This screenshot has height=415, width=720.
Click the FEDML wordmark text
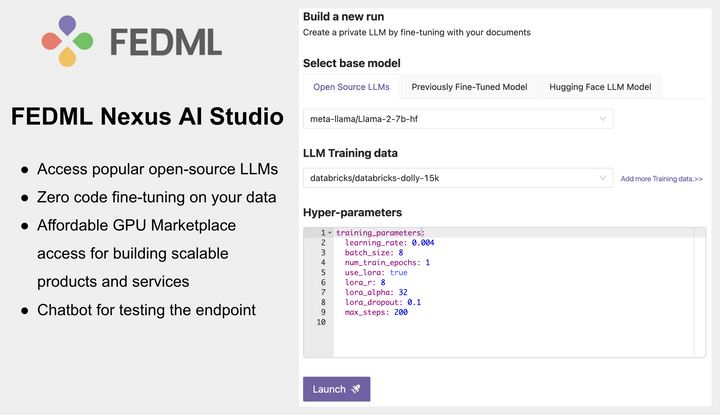(166, 41)
